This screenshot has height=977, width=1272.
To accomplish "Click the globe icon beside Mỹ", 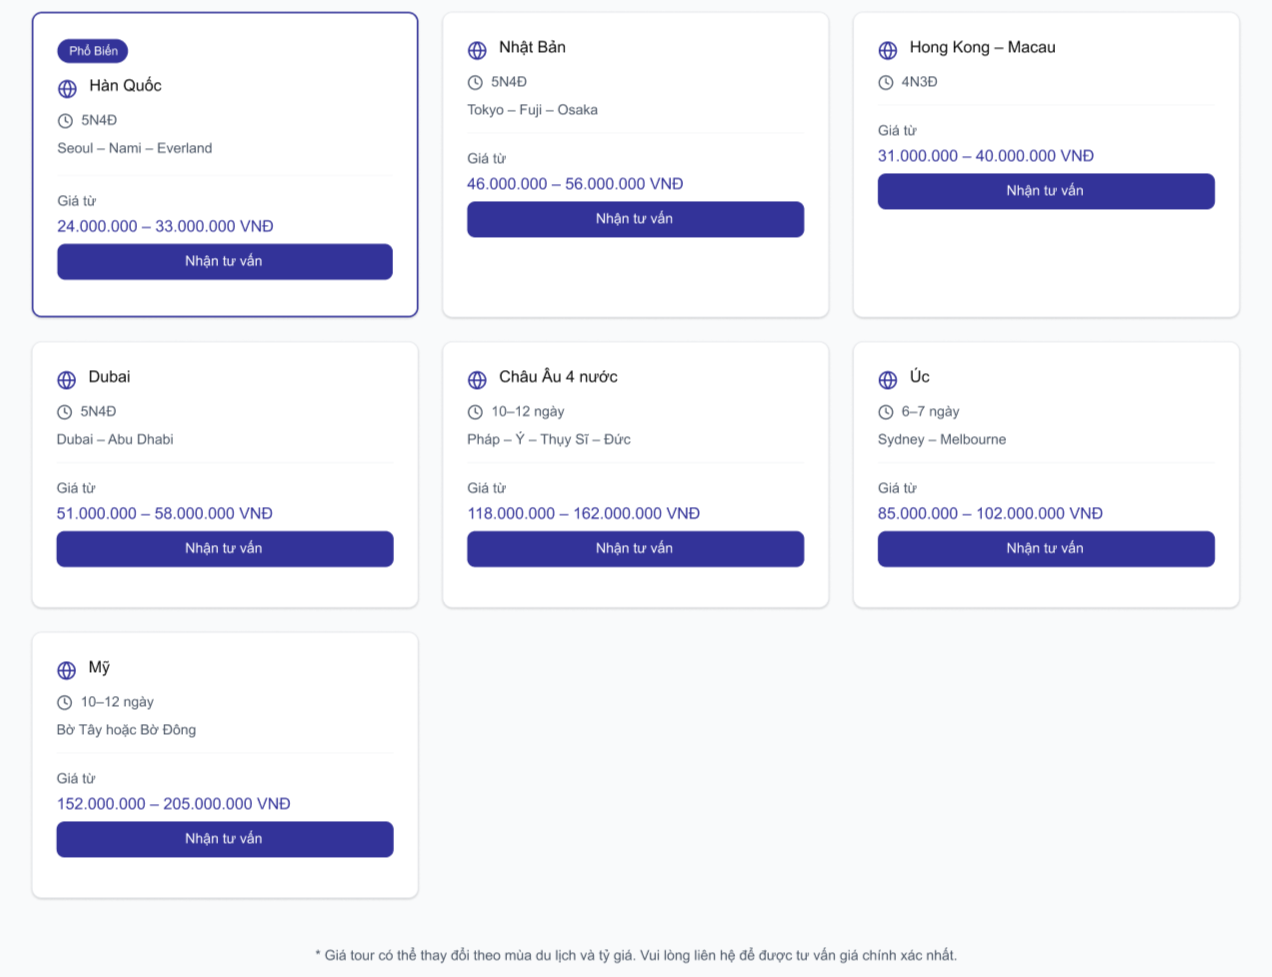I will click(67, 670).
